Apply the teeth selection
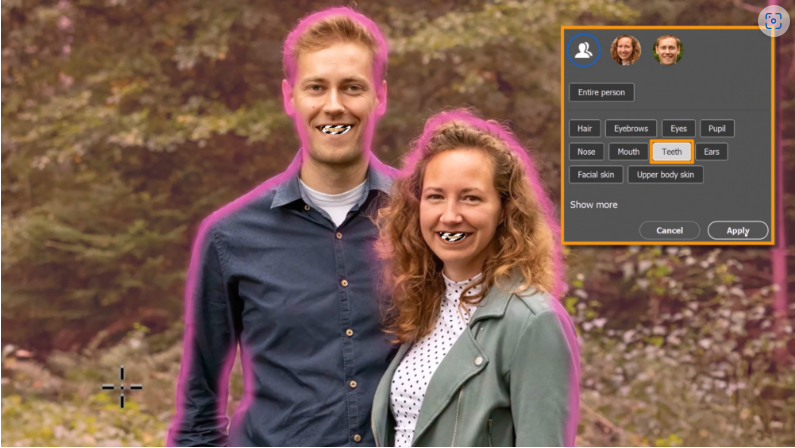The height and width of the screenshot is (448, 795). point(738,231)
